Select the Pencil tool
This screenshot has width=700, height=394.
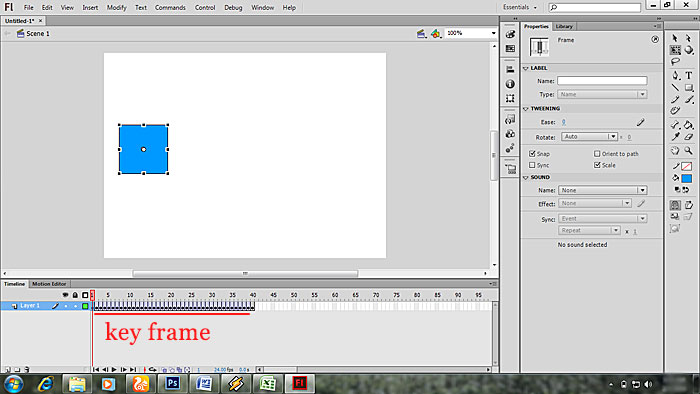[675, 100]
